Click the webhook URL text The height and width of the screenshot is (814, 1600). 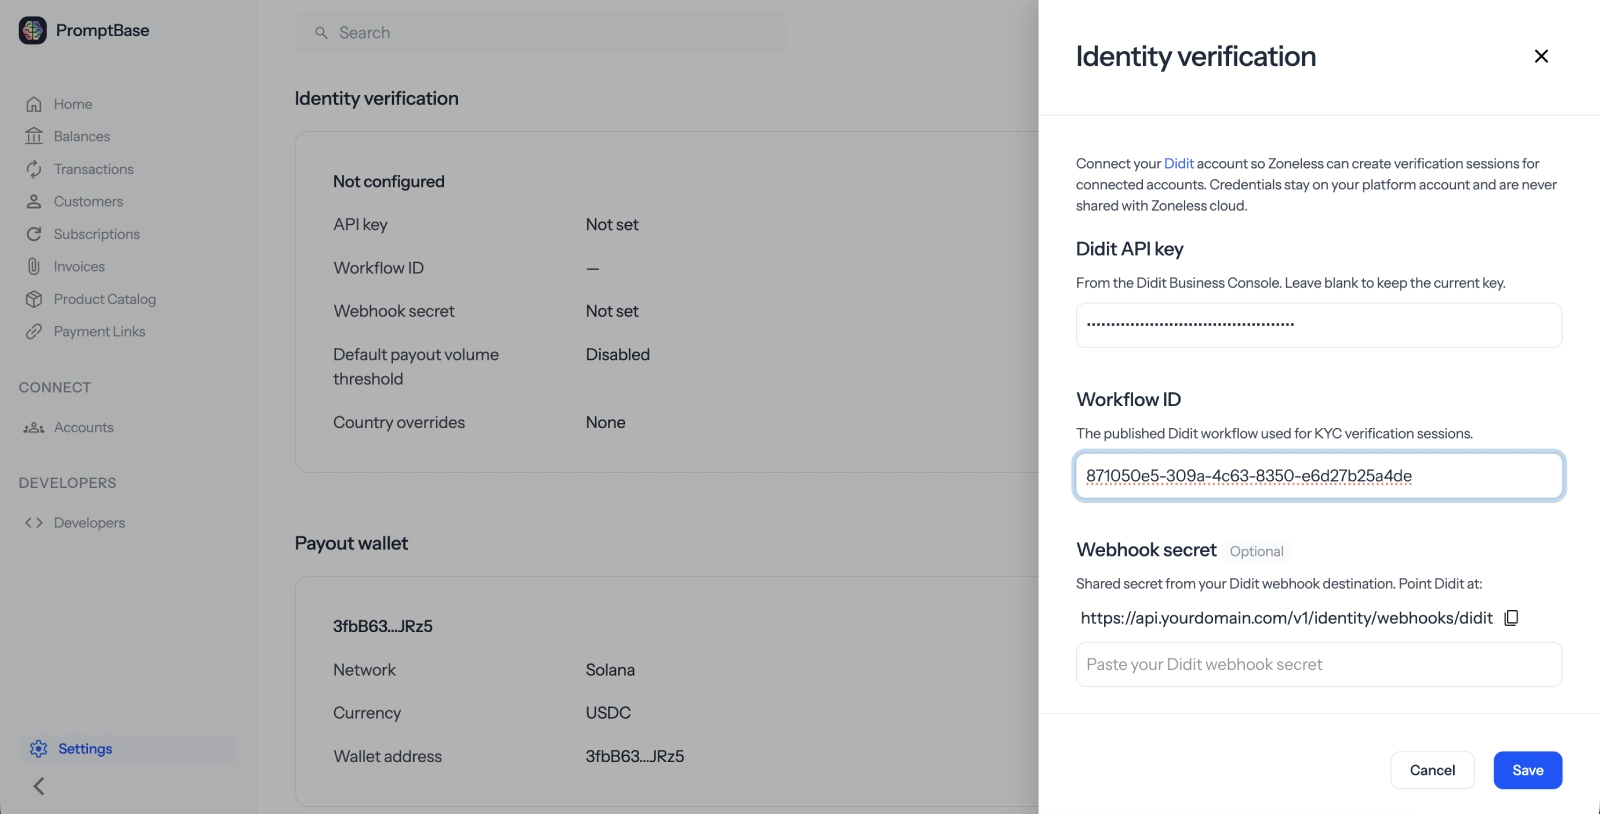point(1287,618)
